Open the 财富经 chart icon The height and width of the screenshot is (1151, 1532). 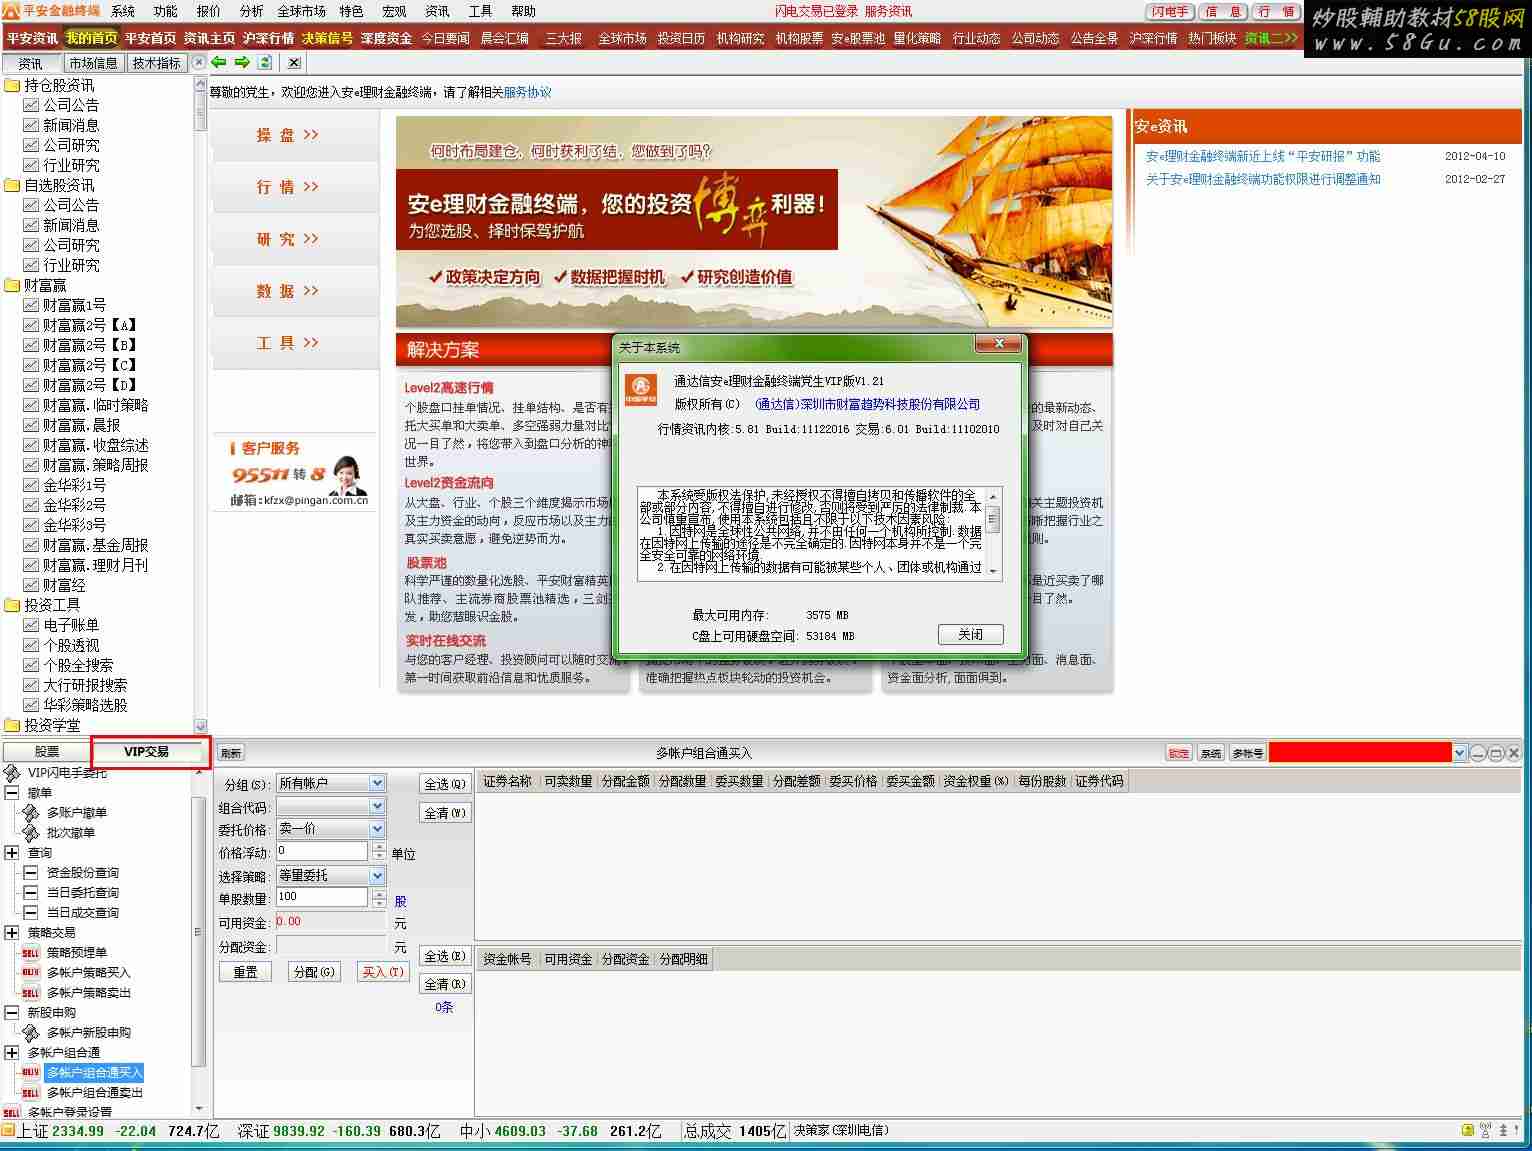[x=31, y=585]
